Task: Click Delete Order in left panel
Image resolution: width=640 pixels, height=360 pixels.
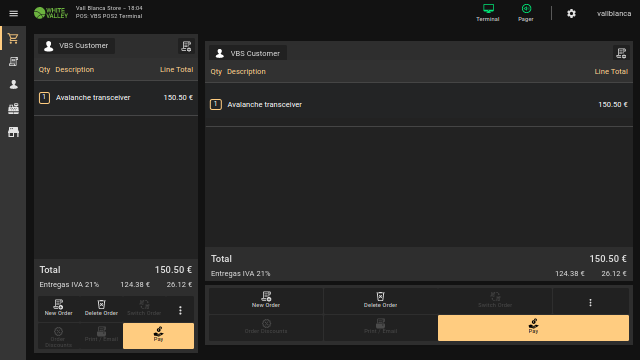Action: 101,308
